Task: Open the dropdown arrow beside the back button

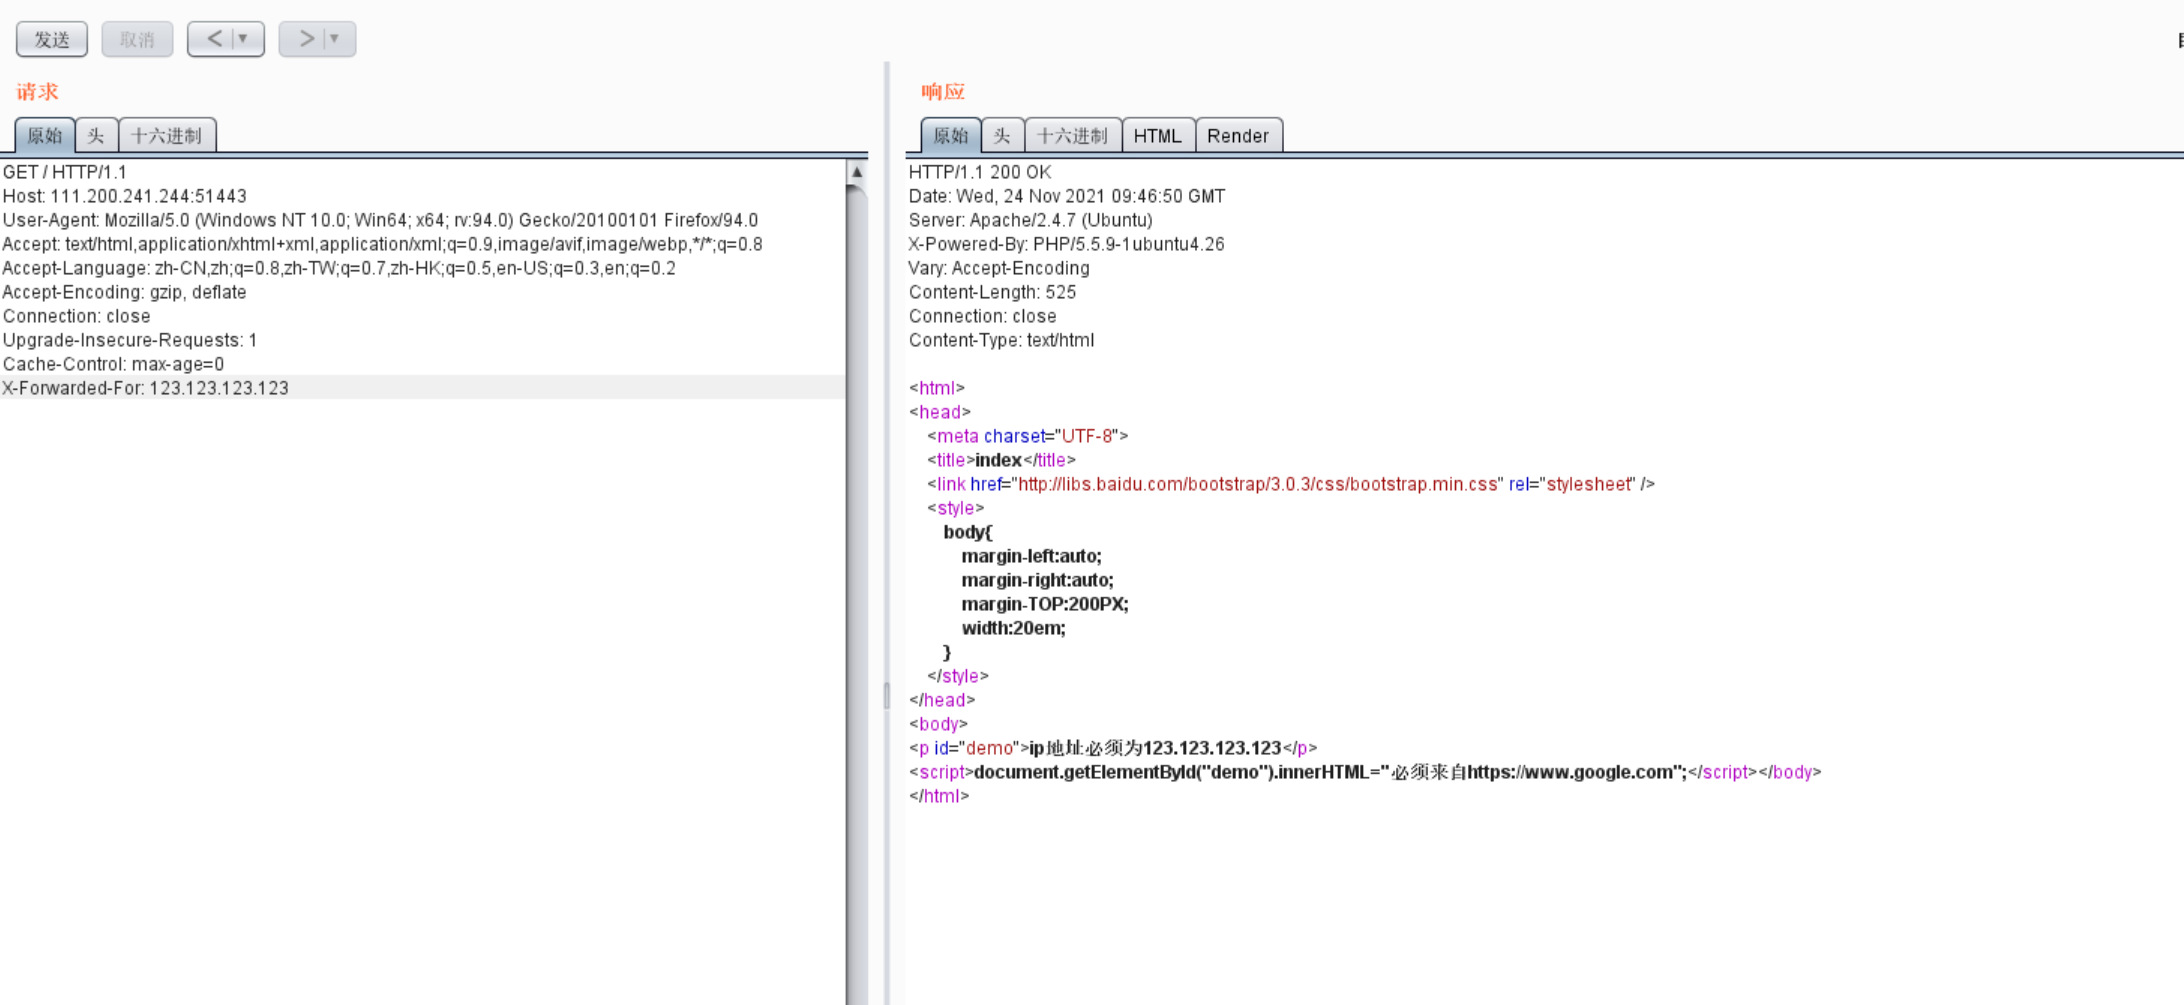Action: coord(243,39)
